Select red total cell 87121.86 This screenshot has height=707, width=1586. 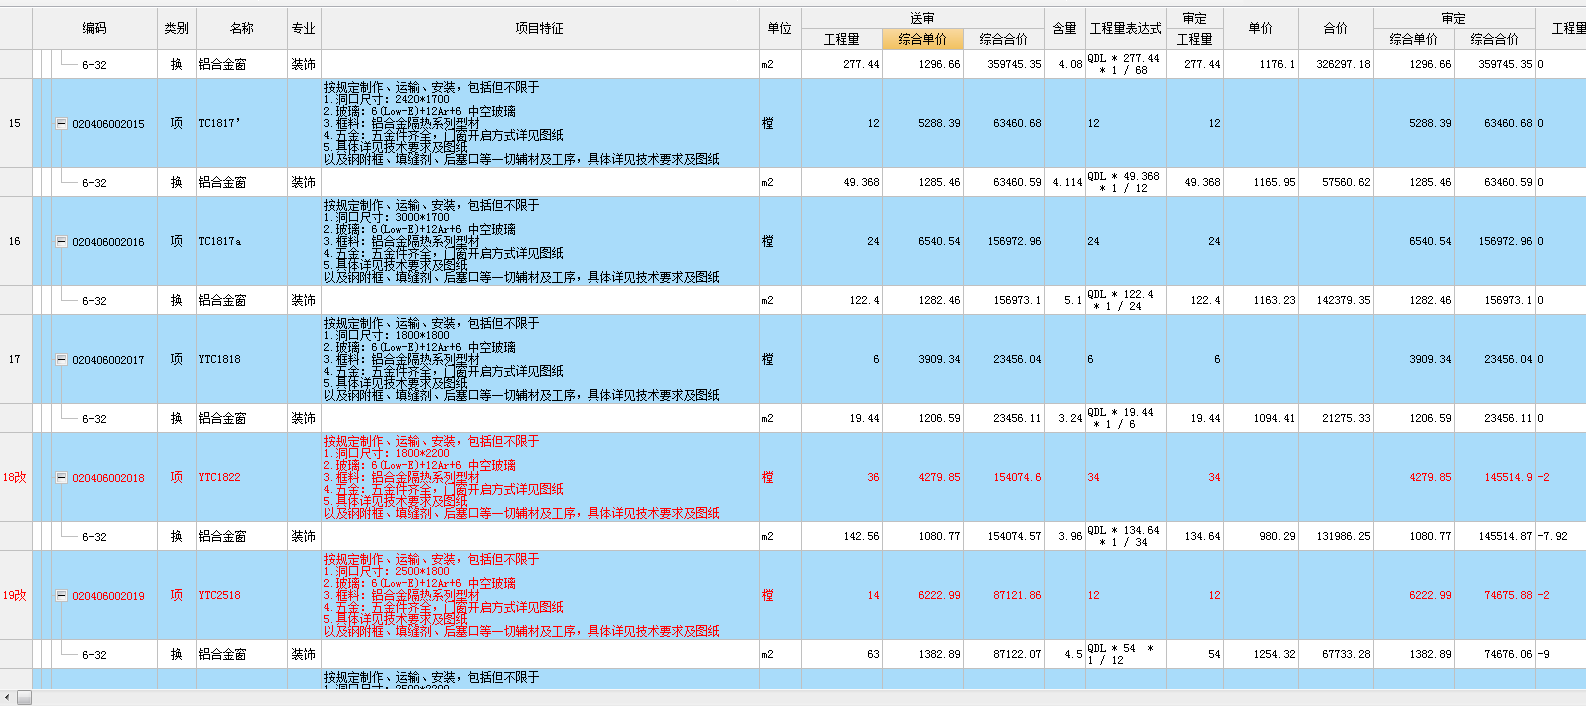[x=1004, y=596]
